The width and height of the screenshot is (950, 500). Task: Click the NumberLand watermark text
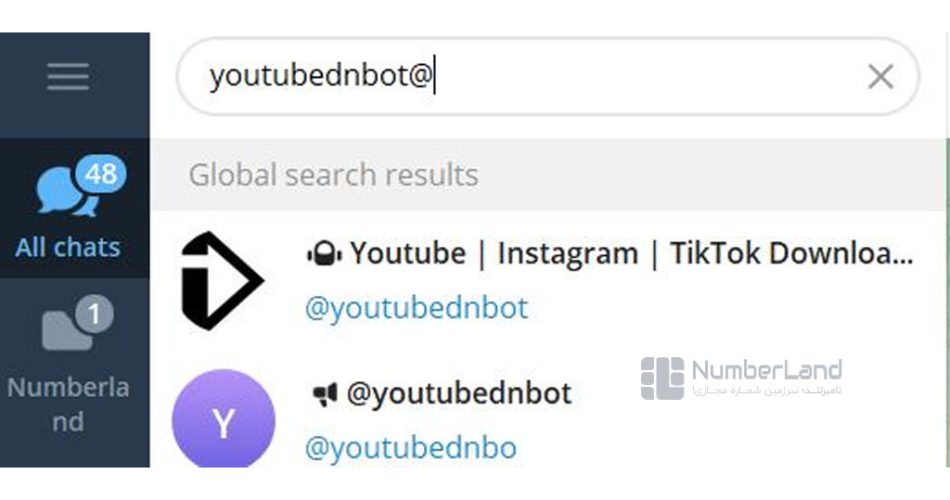(x=767, y=372)
